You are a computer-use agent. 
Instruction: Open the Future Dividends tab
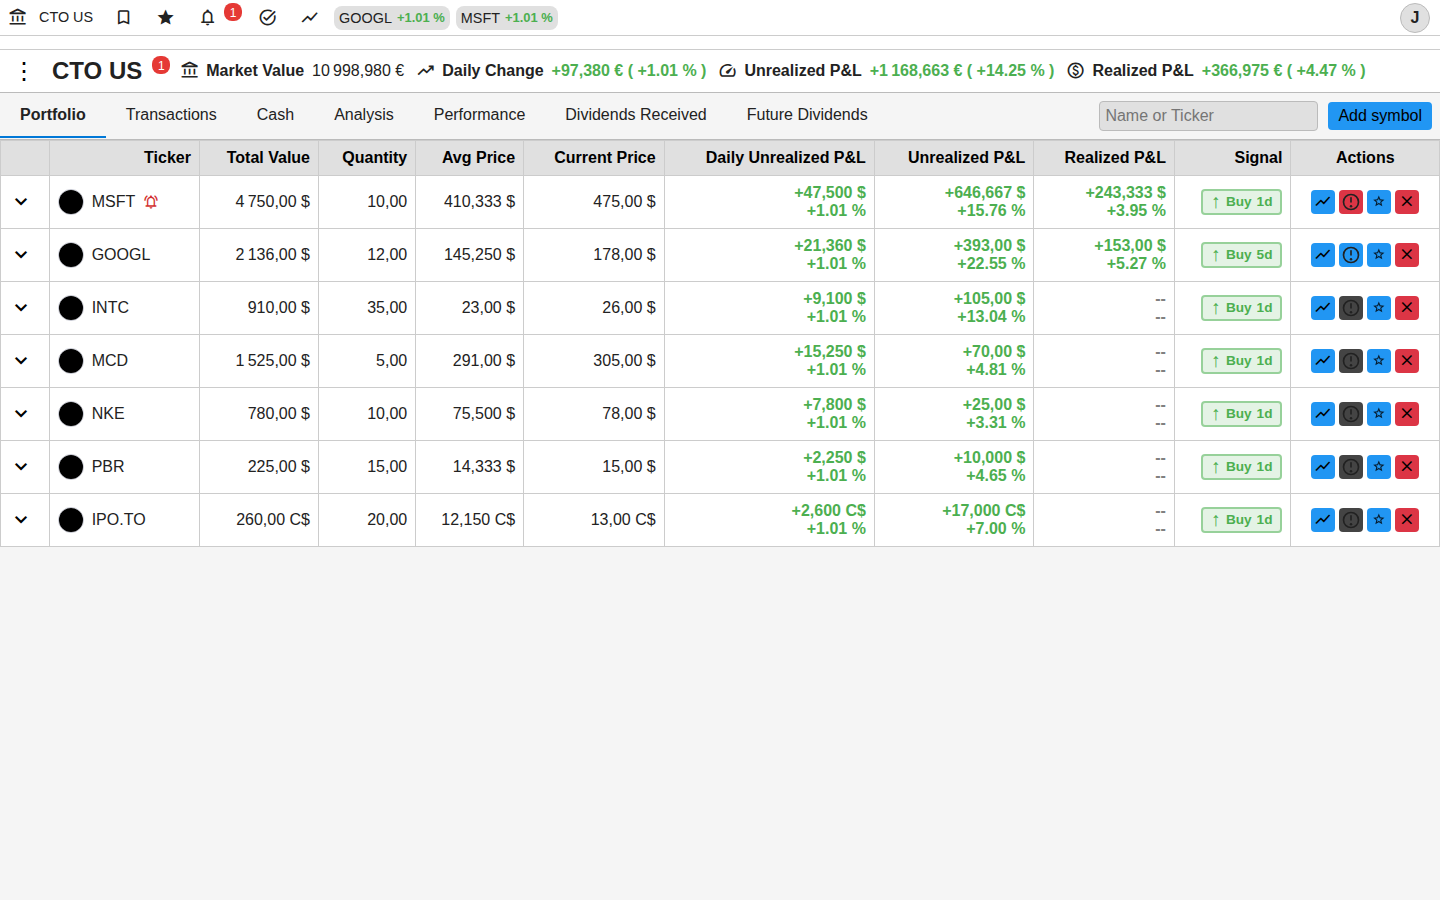[807, 115]
